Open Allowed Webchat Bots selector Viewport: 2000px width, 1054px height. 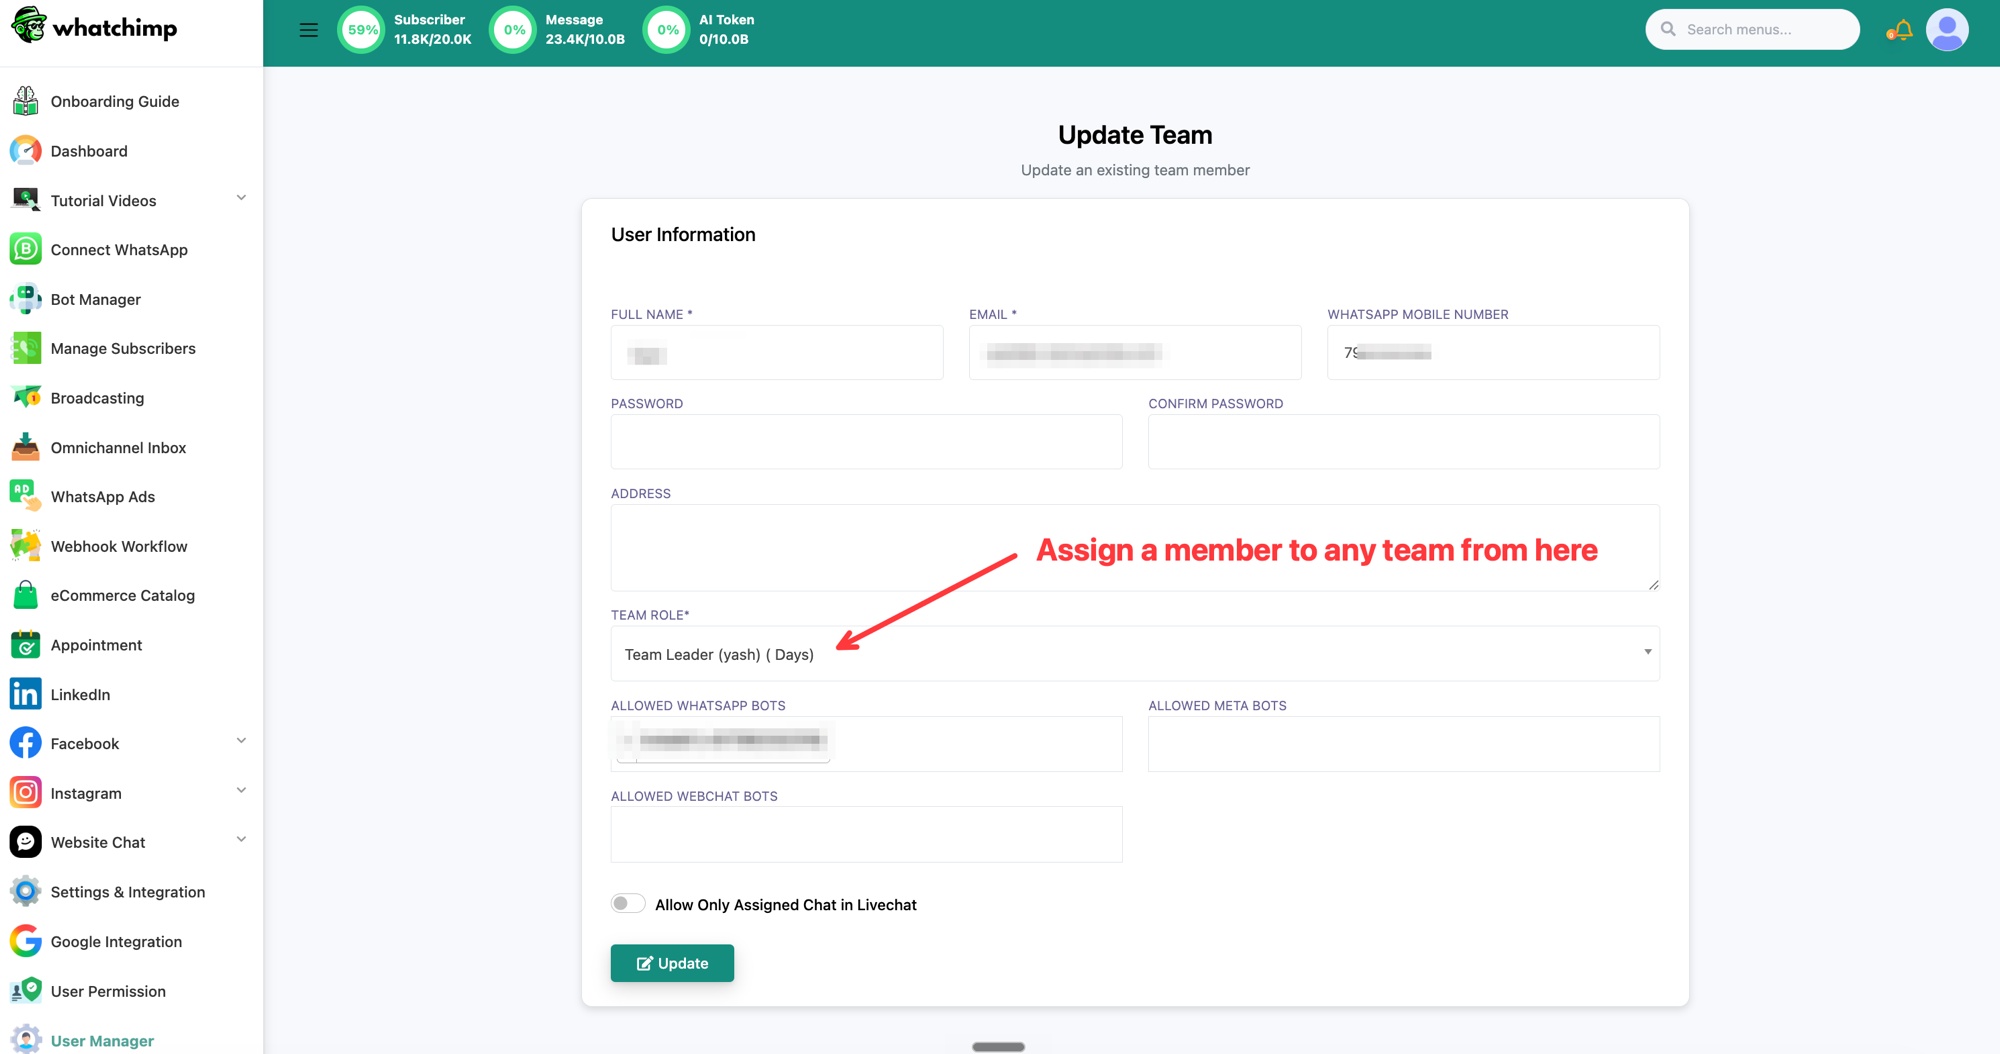866,834
